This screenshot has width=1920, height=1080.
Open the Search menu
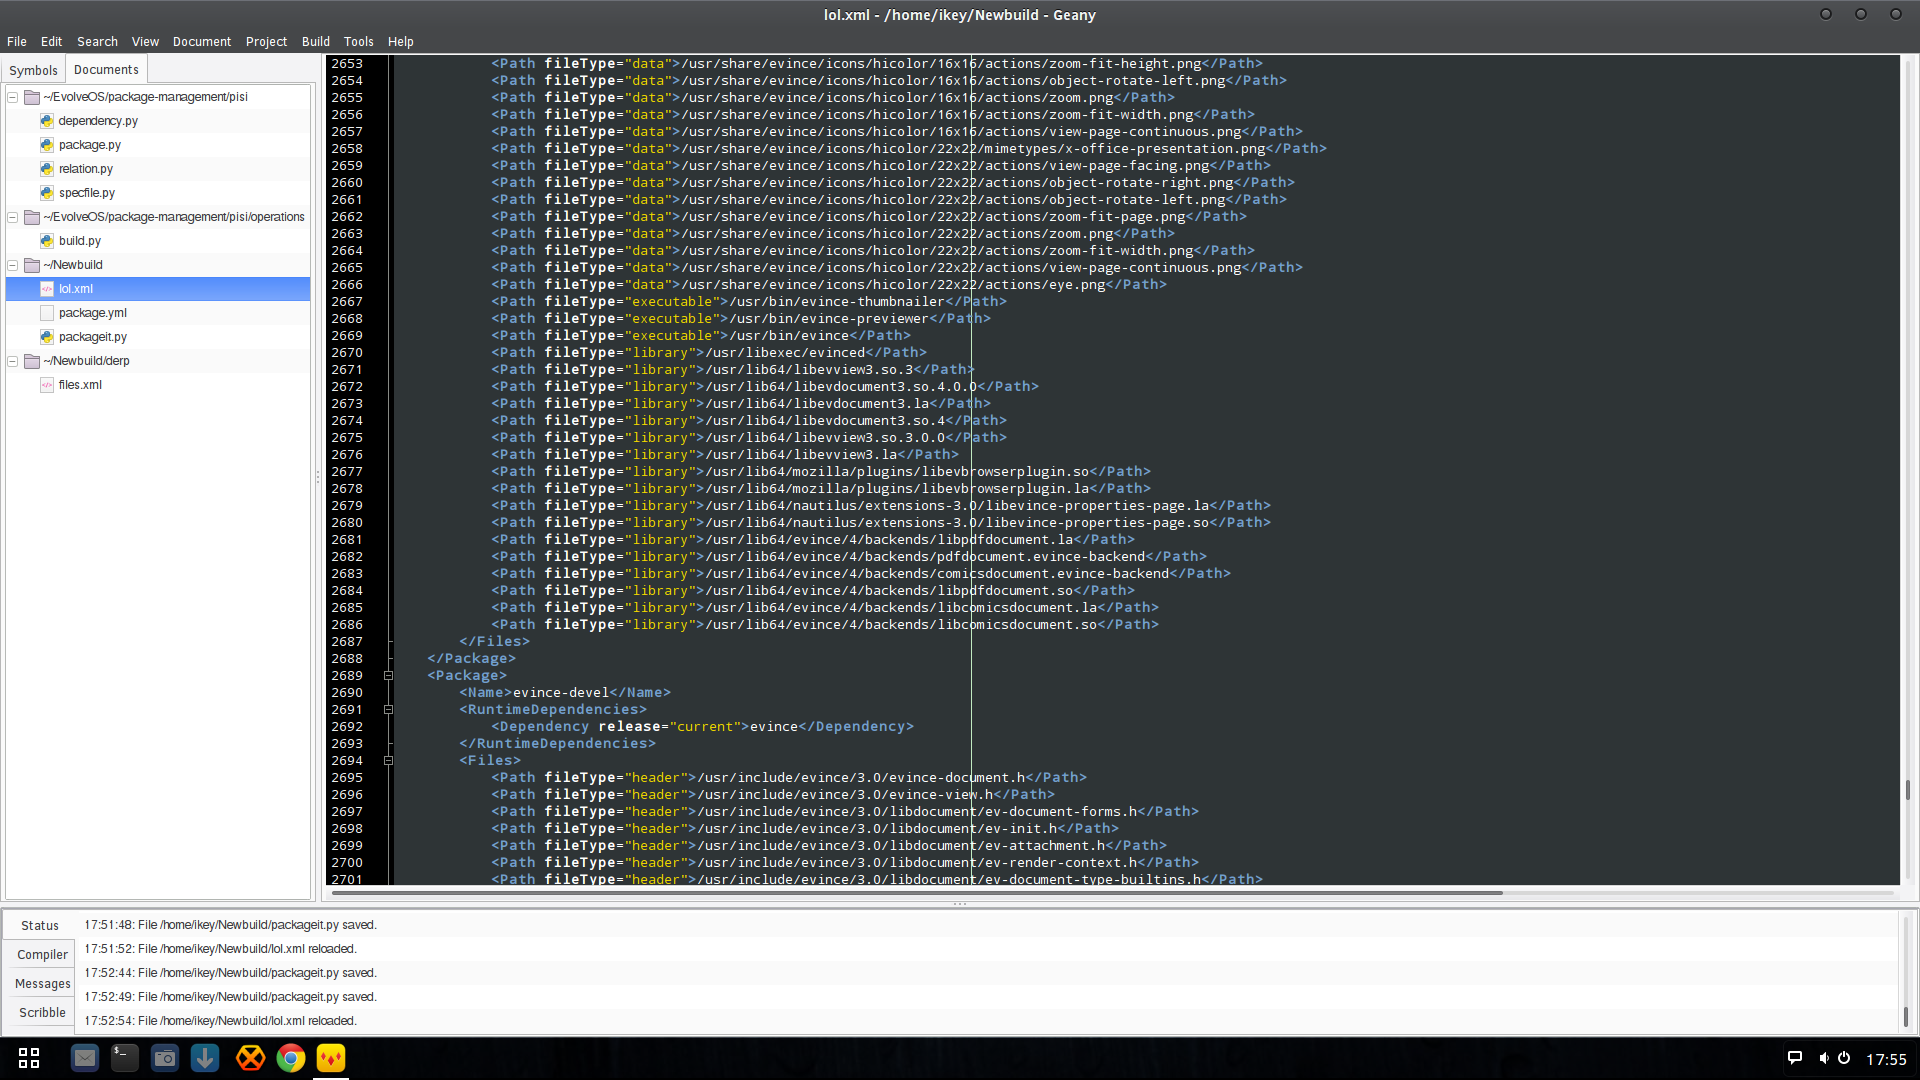click(x=97, y=42)
